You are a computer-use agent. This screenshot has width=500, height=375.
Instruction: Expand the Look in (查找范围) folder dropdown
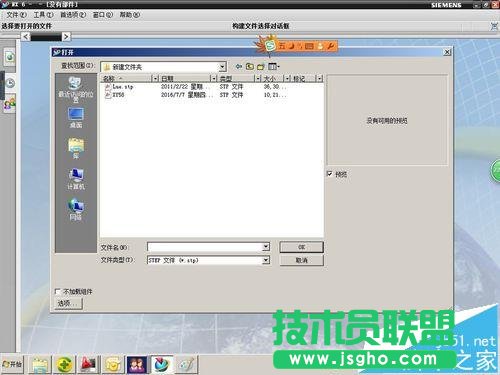point(222,67)
